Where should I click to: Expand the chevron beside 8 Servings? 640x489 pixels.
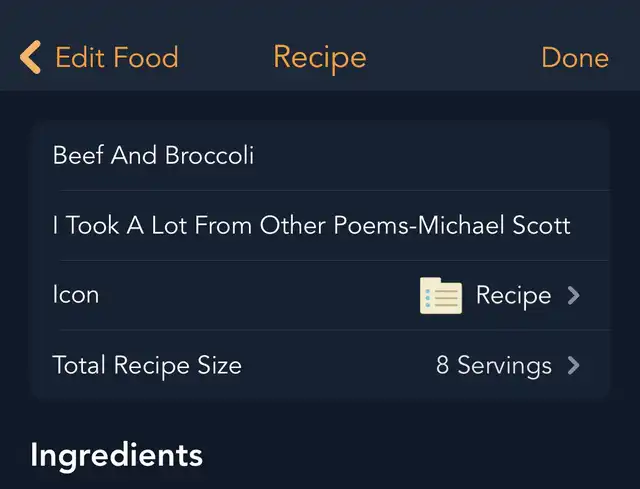pos(574,366)
